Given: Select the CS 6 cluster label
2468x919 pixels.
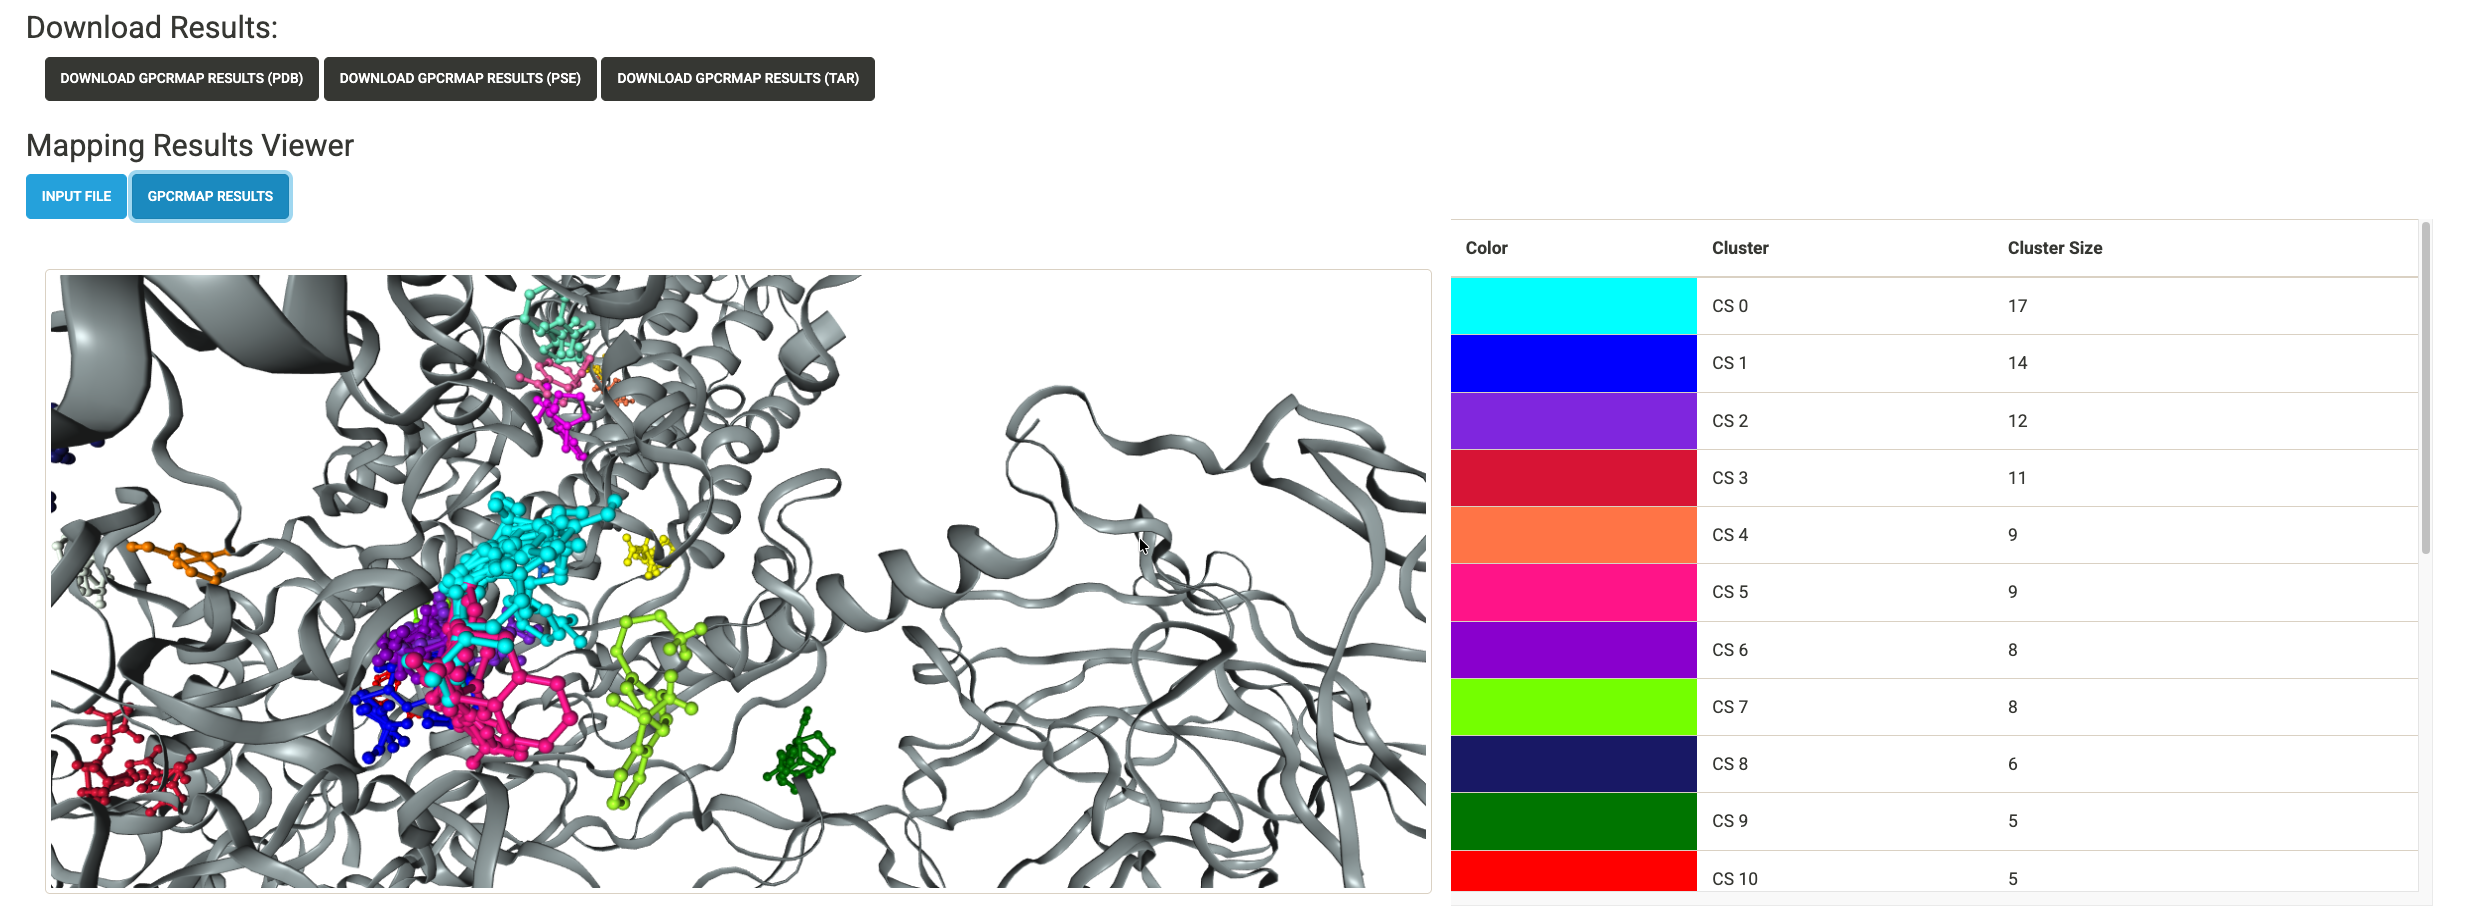Looking at the screenshot, I should [1730, 650].
